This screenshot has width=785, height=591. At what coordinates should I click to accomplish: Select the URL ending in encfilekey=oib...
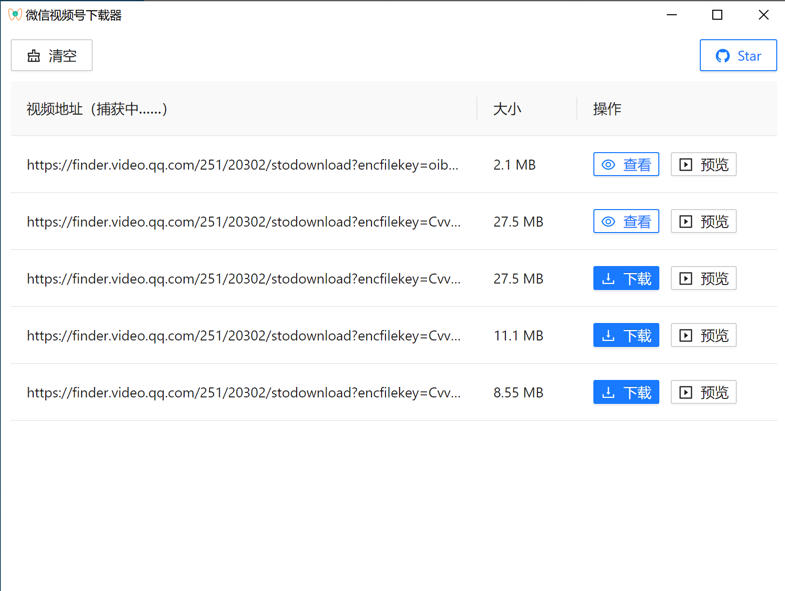243,165
